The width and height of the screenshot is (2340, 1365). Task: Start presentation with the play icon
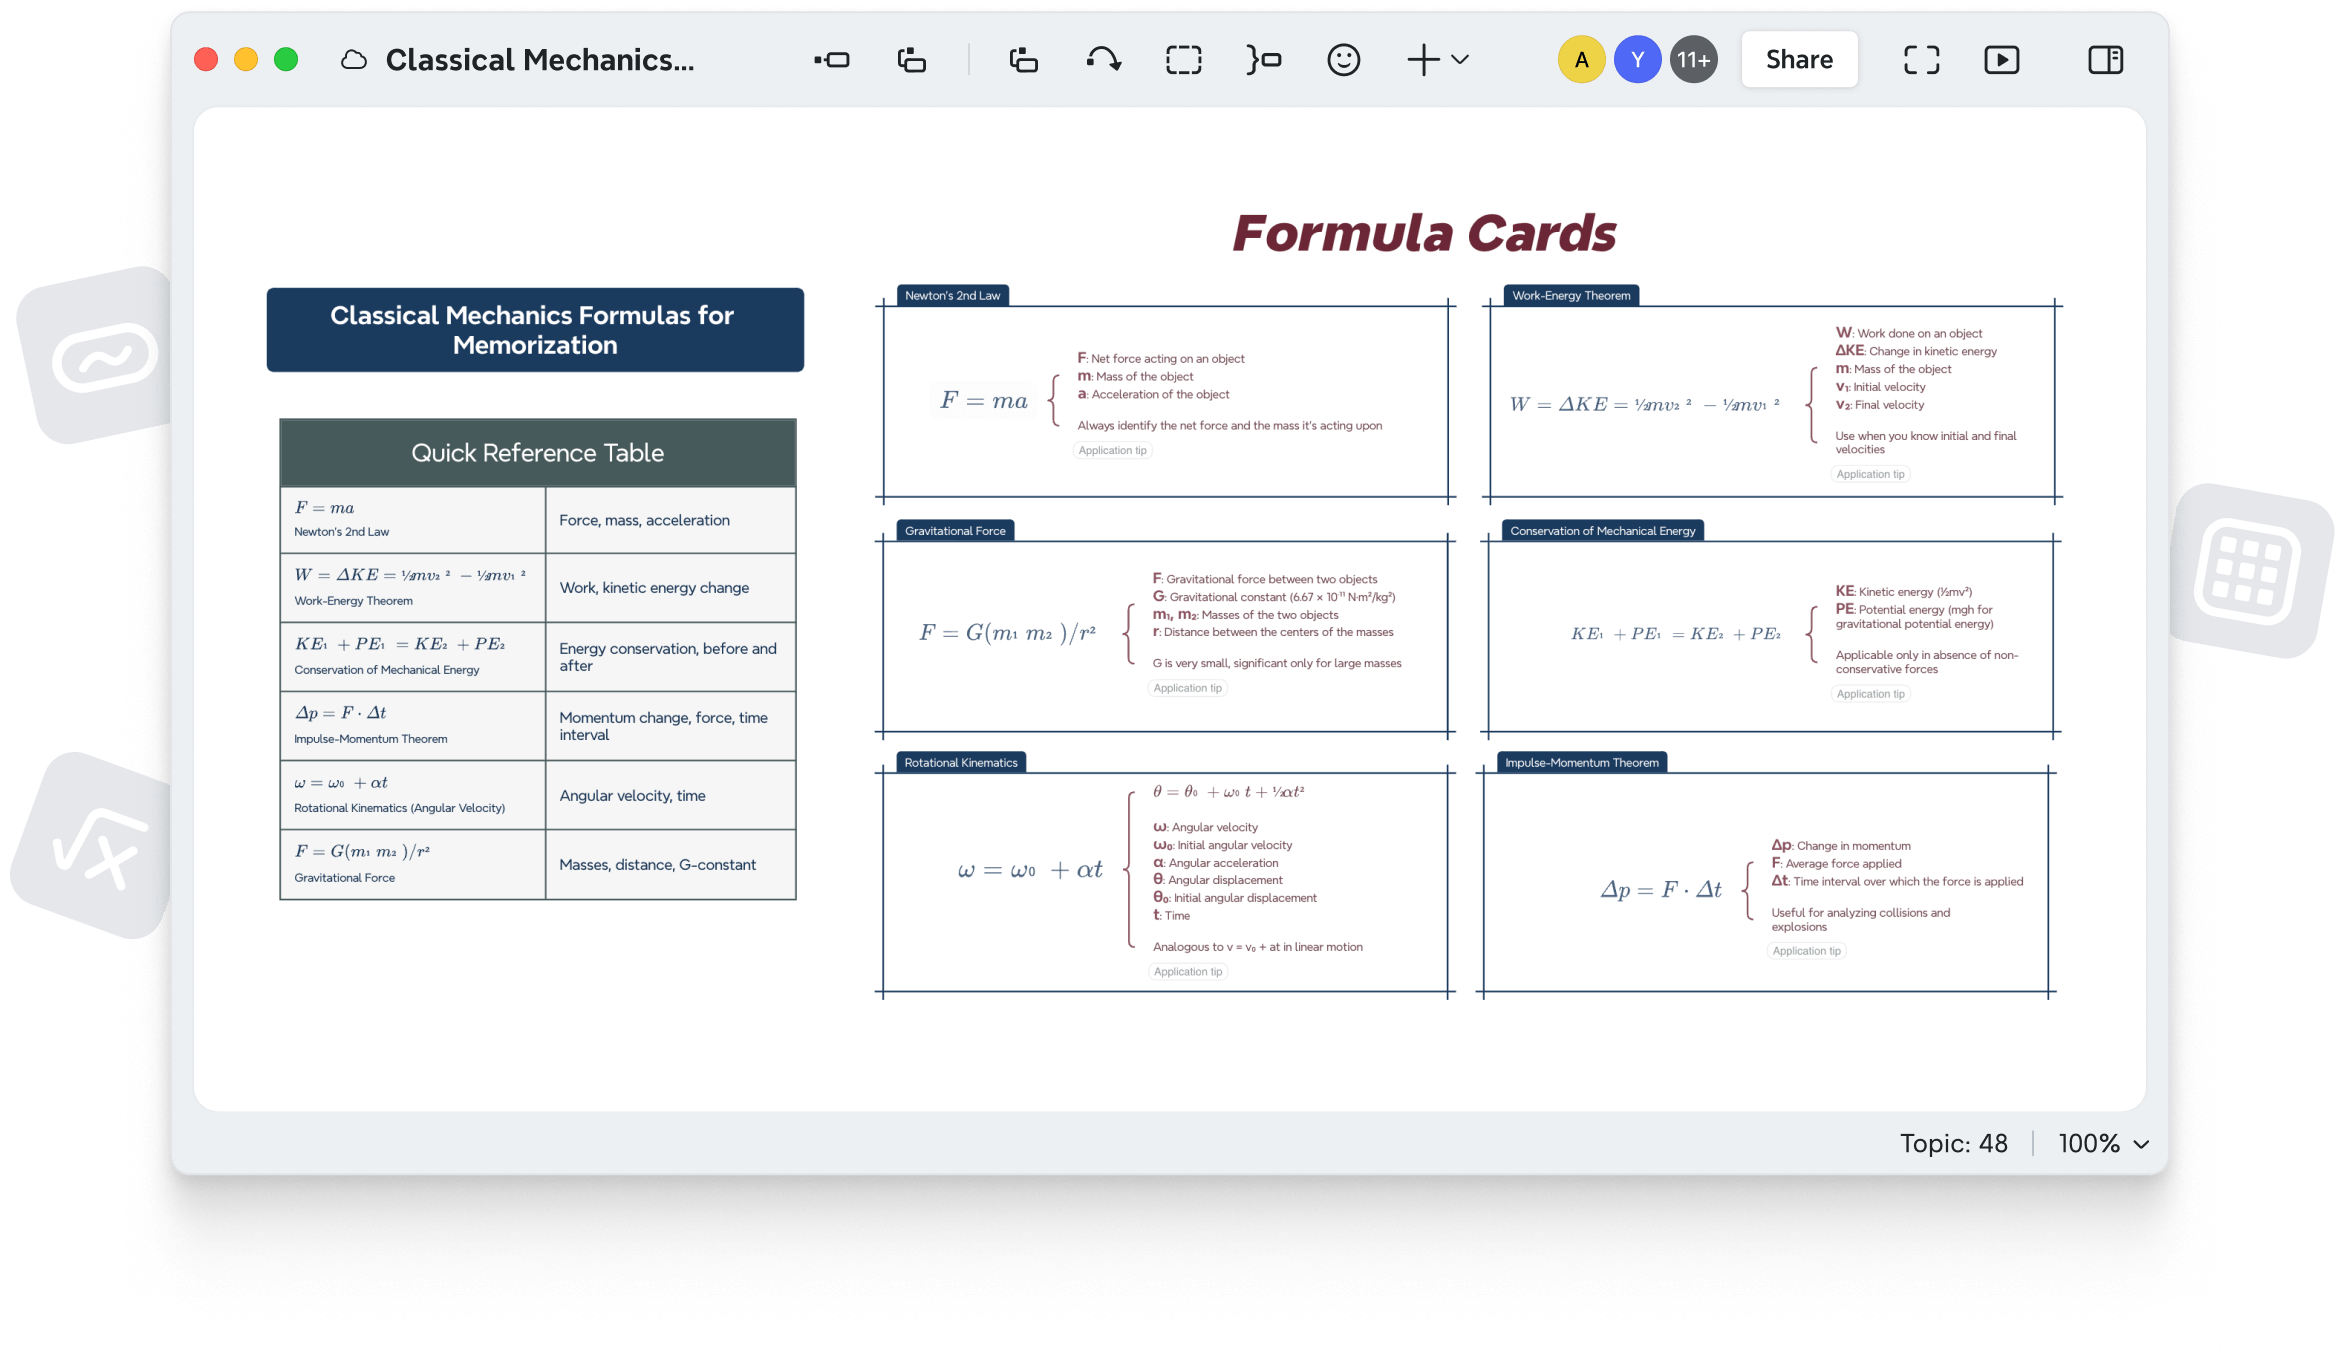click(x=2002, y=59)
